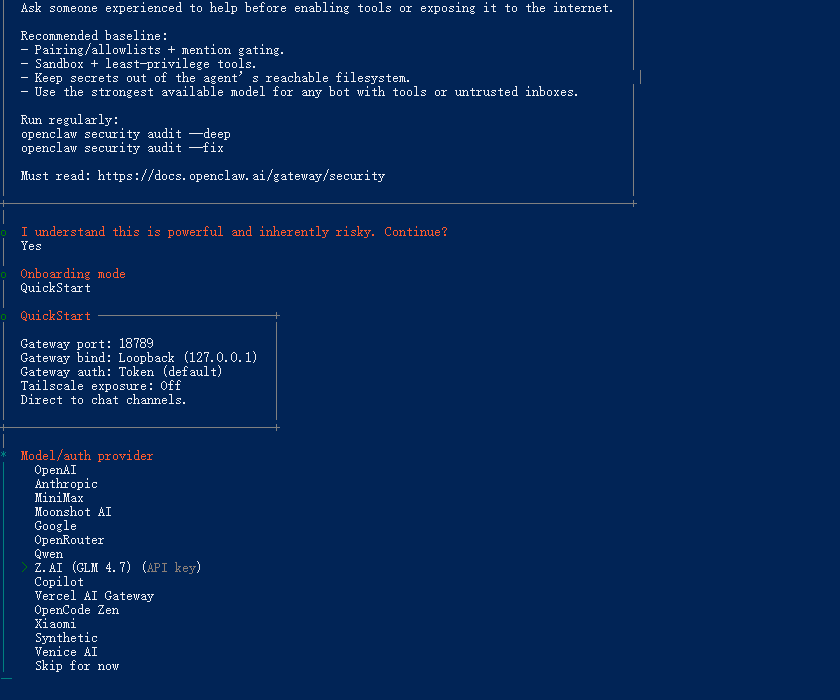Click the green selection arrow beside Z.AI
The image size is (840, 700).
pyautogui.click(x=24, y=568)
